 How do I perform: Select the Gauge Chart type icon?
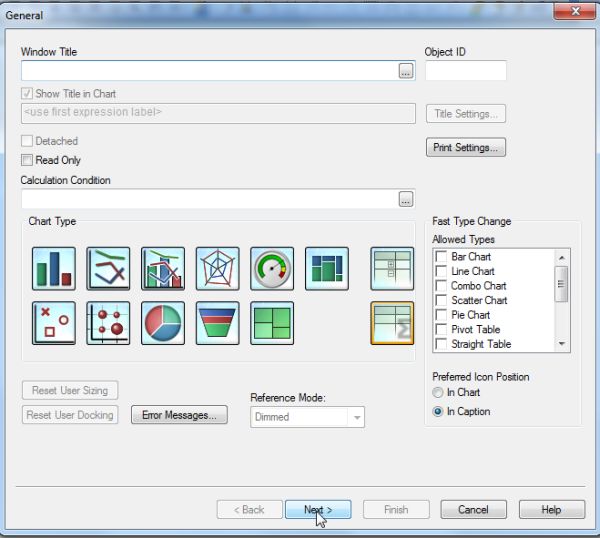click(272, 269)
